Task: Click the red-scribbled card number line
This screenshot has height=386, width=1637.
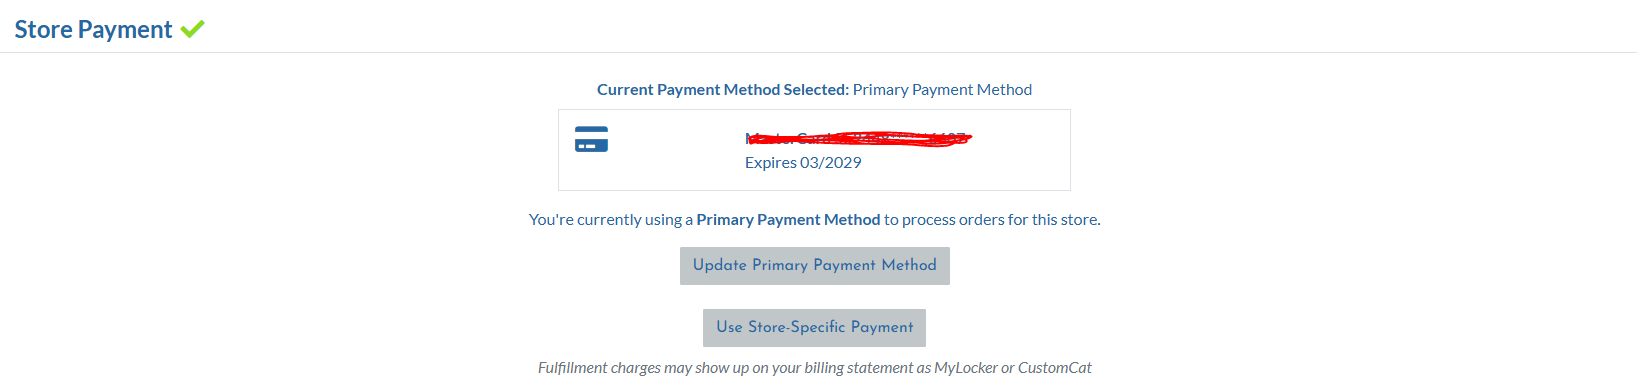Action: 858,138
